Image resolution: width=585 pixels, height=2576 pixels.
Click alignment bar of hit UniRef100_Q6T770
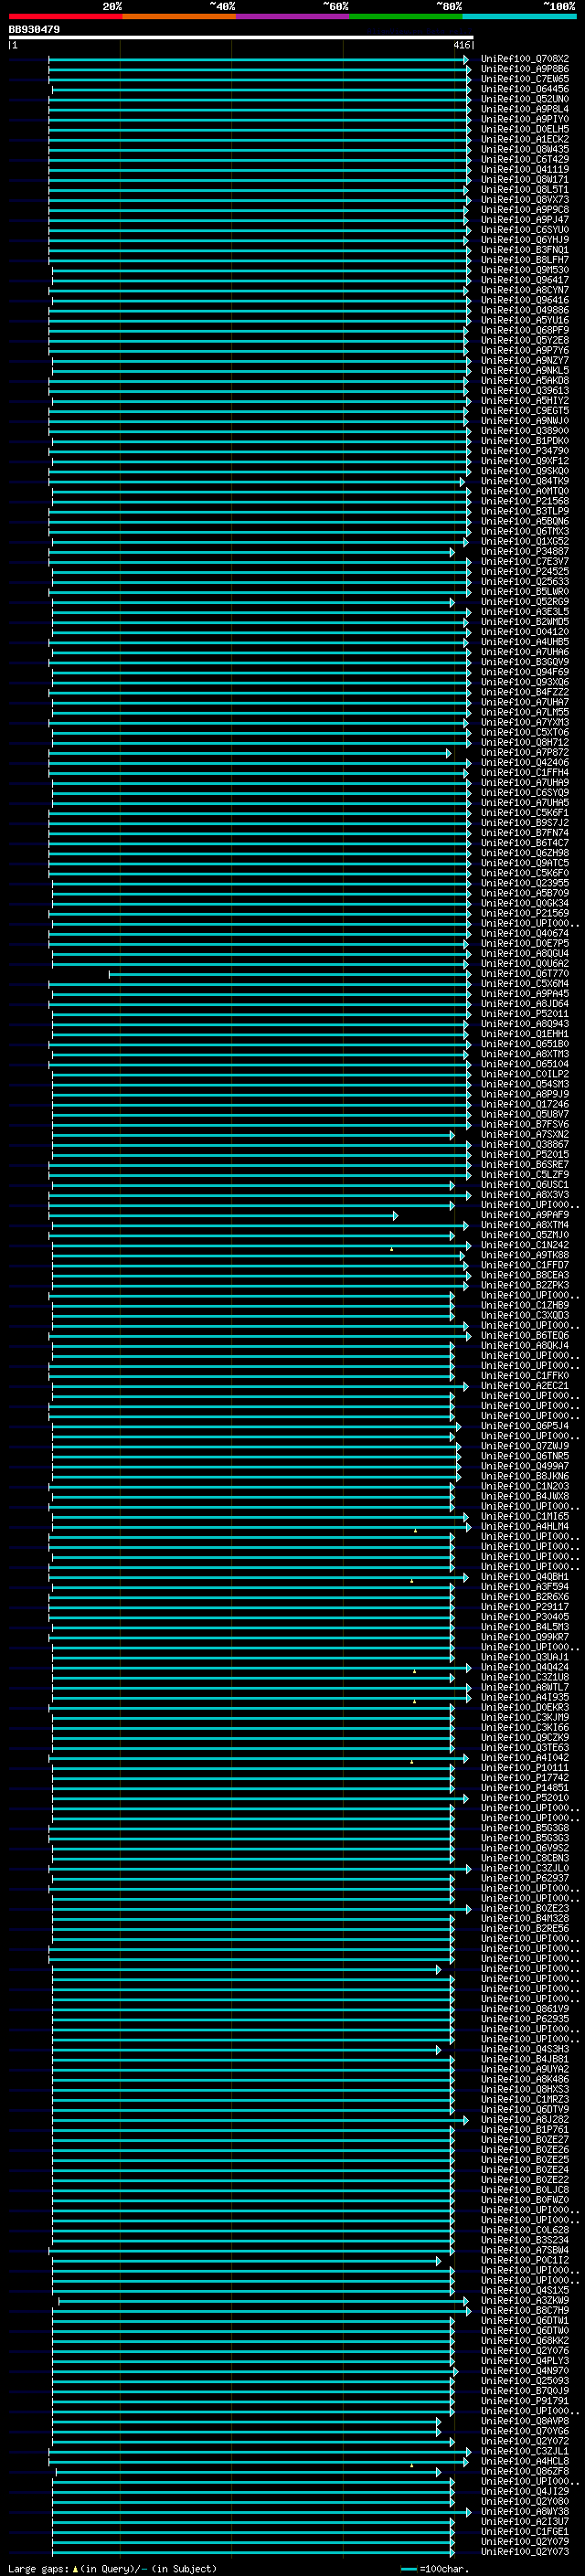tap(290, 974)
